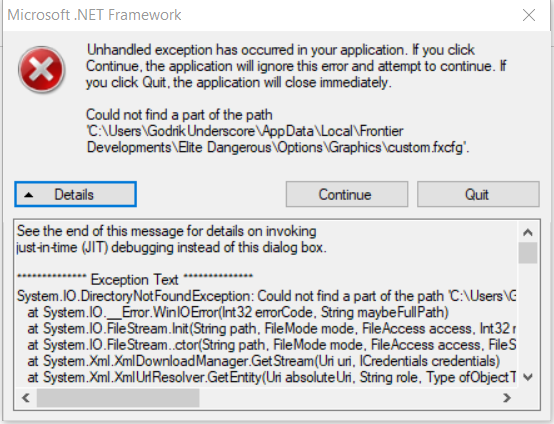Click the vertical scrollbar thumb
This screenshot has width=554, height=424.
tap(528, 253)
